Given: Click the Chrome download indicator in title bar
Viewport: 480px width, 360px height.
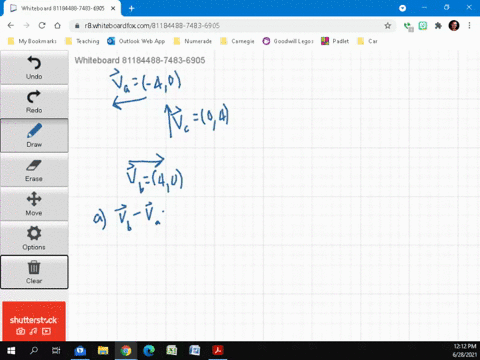Looking at the screenshot, I should tap(403, 8).
